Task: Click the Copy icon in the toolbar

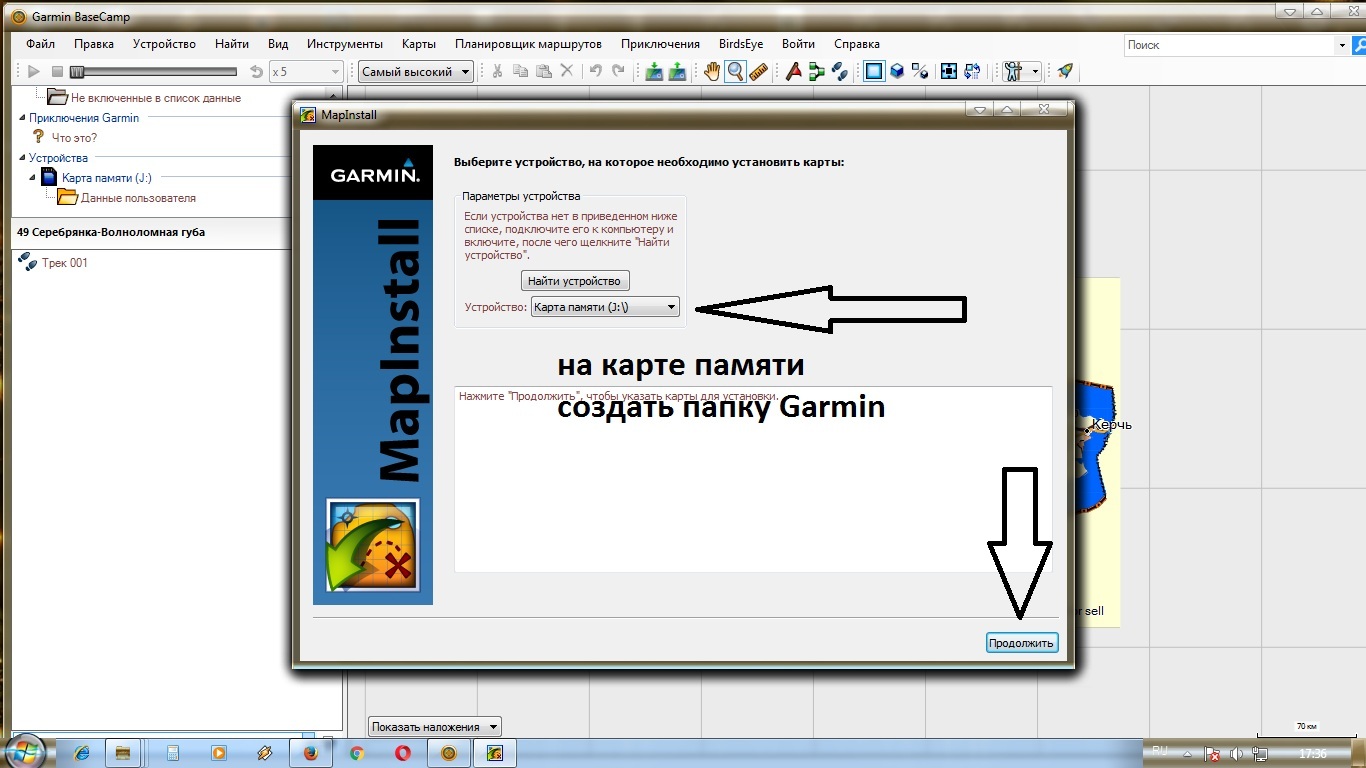Action: tap(520, 72)
